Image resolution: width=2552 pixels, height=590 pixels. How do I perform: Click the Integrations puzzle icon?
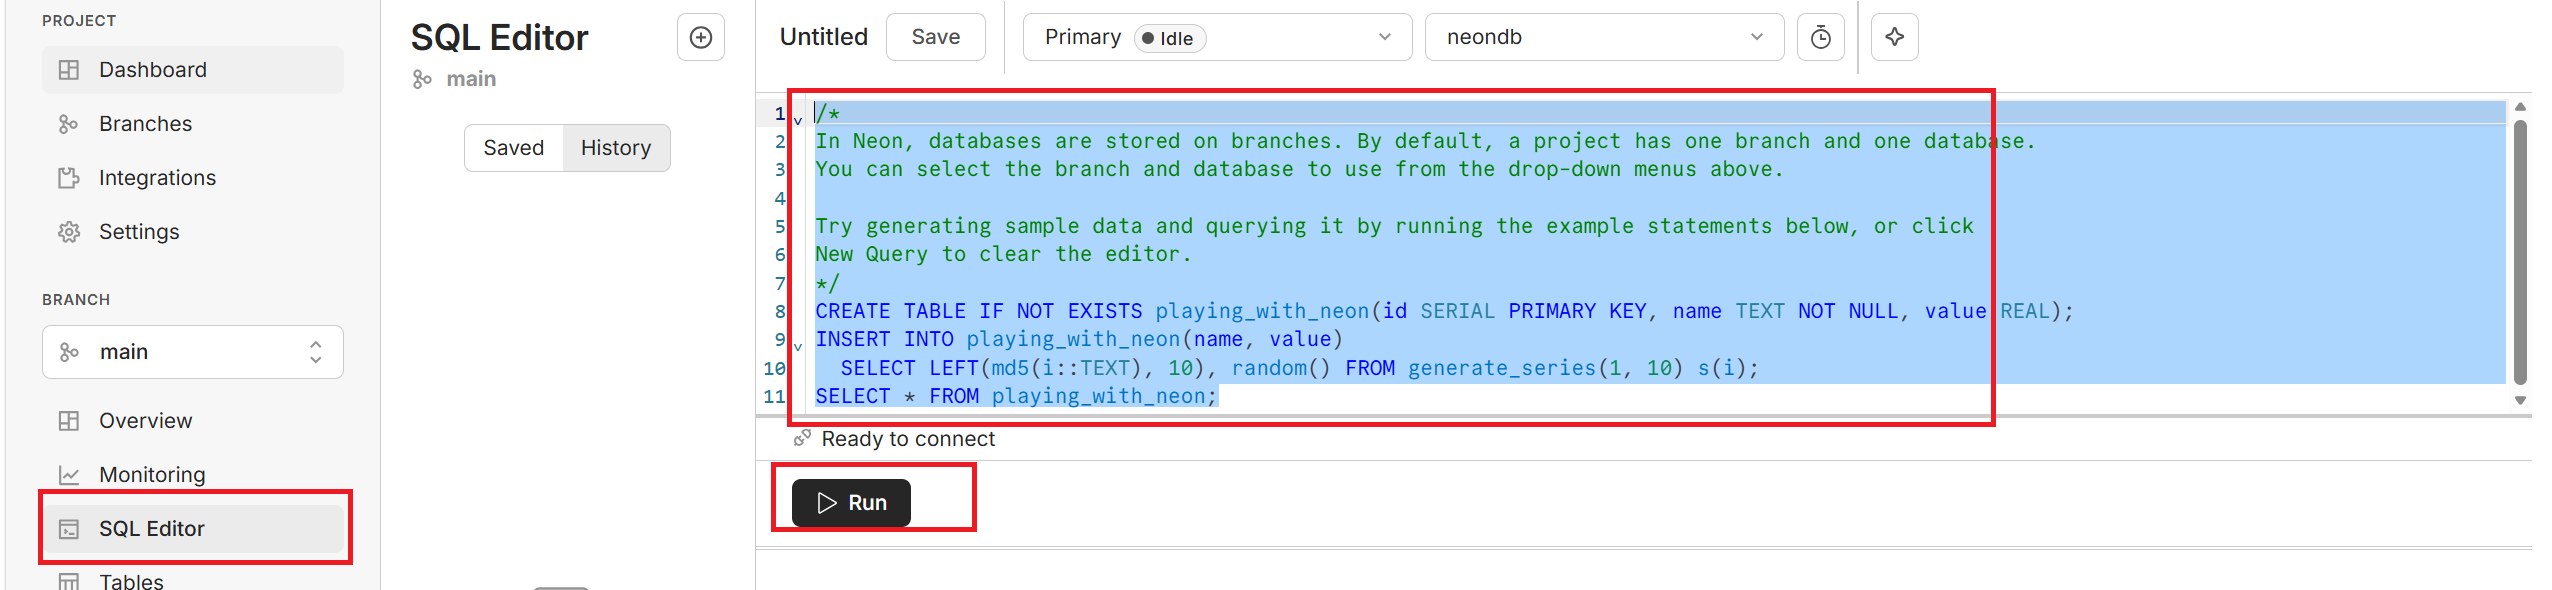tap(69, 178)
